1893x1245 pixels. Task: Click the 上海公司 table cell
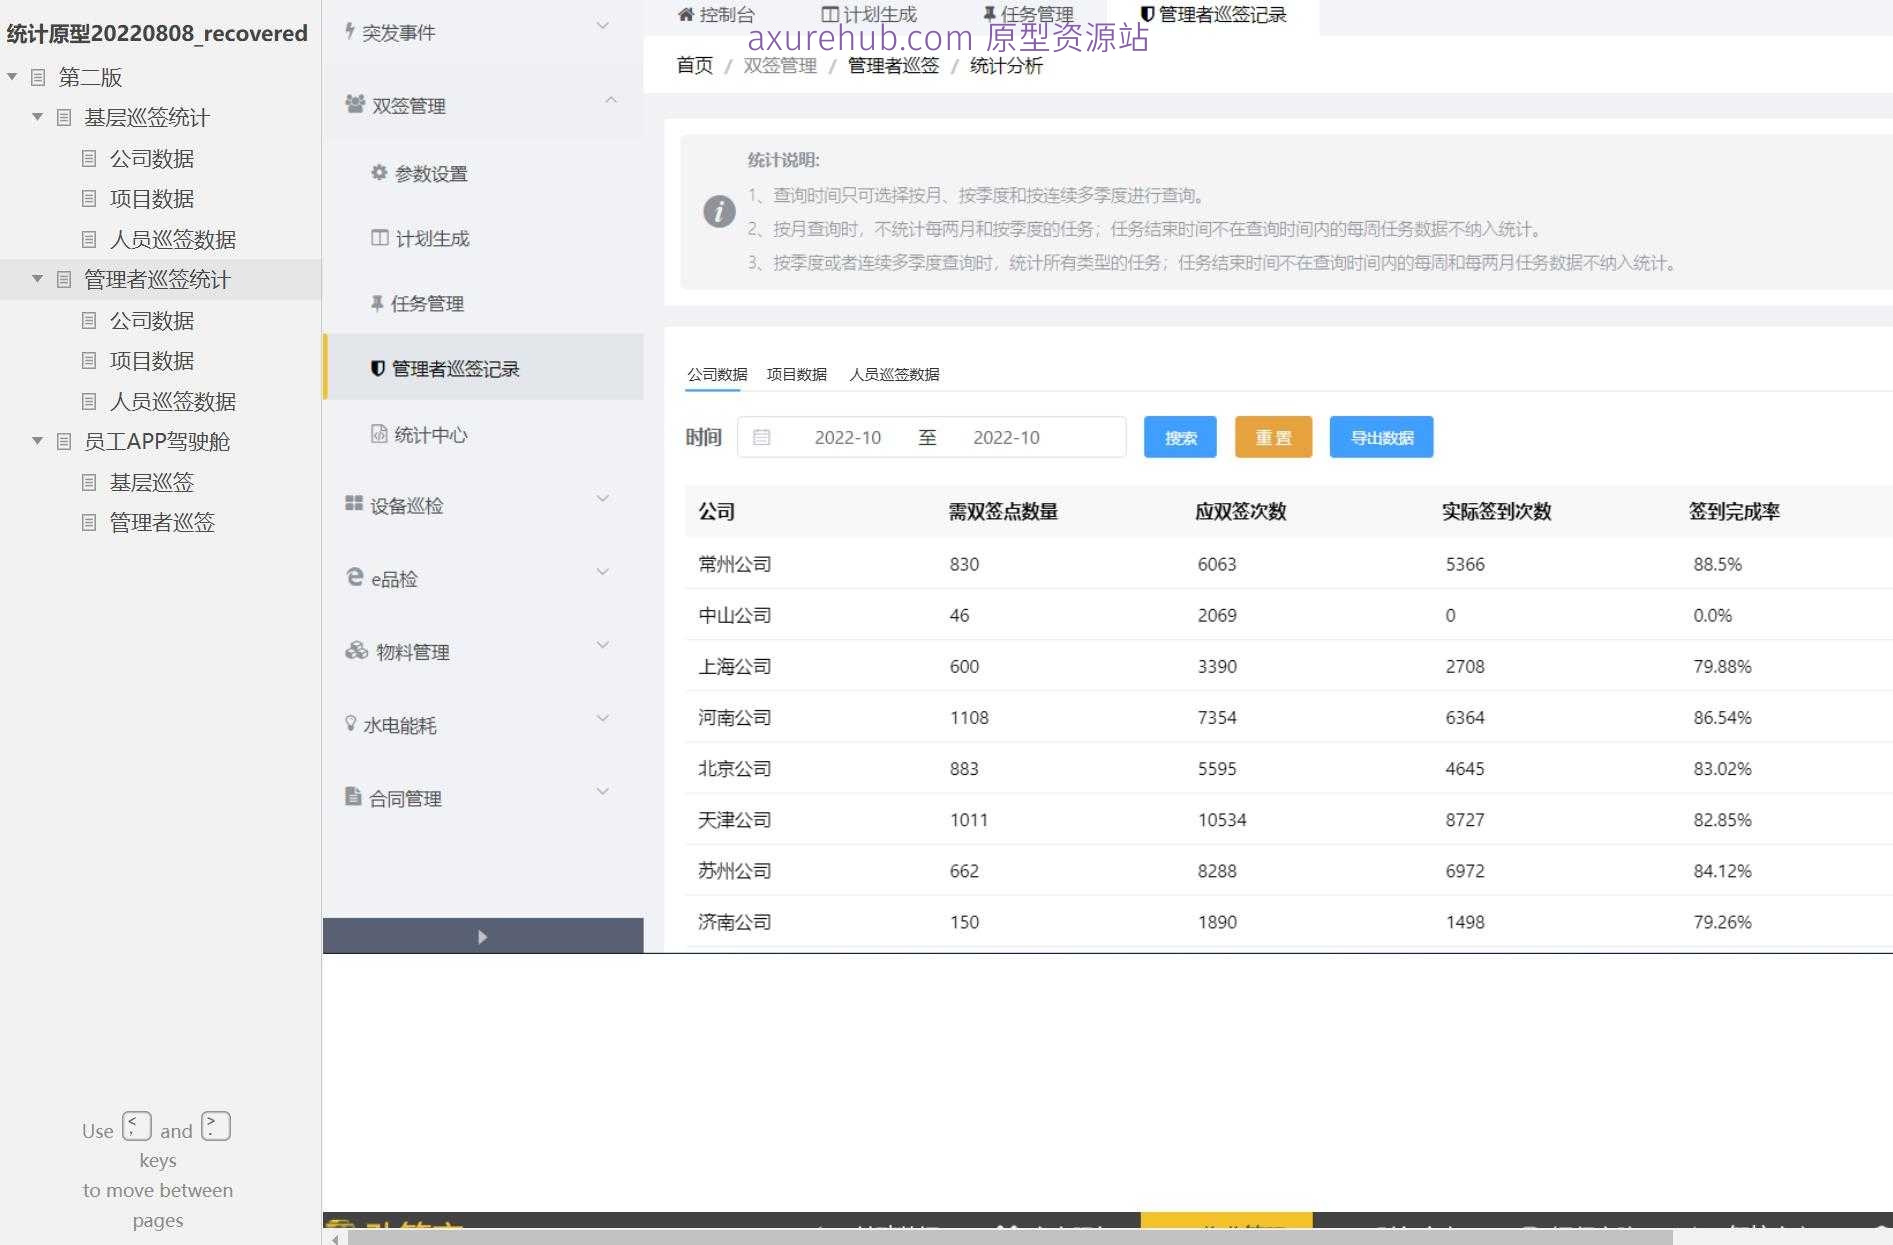[735, 666]
